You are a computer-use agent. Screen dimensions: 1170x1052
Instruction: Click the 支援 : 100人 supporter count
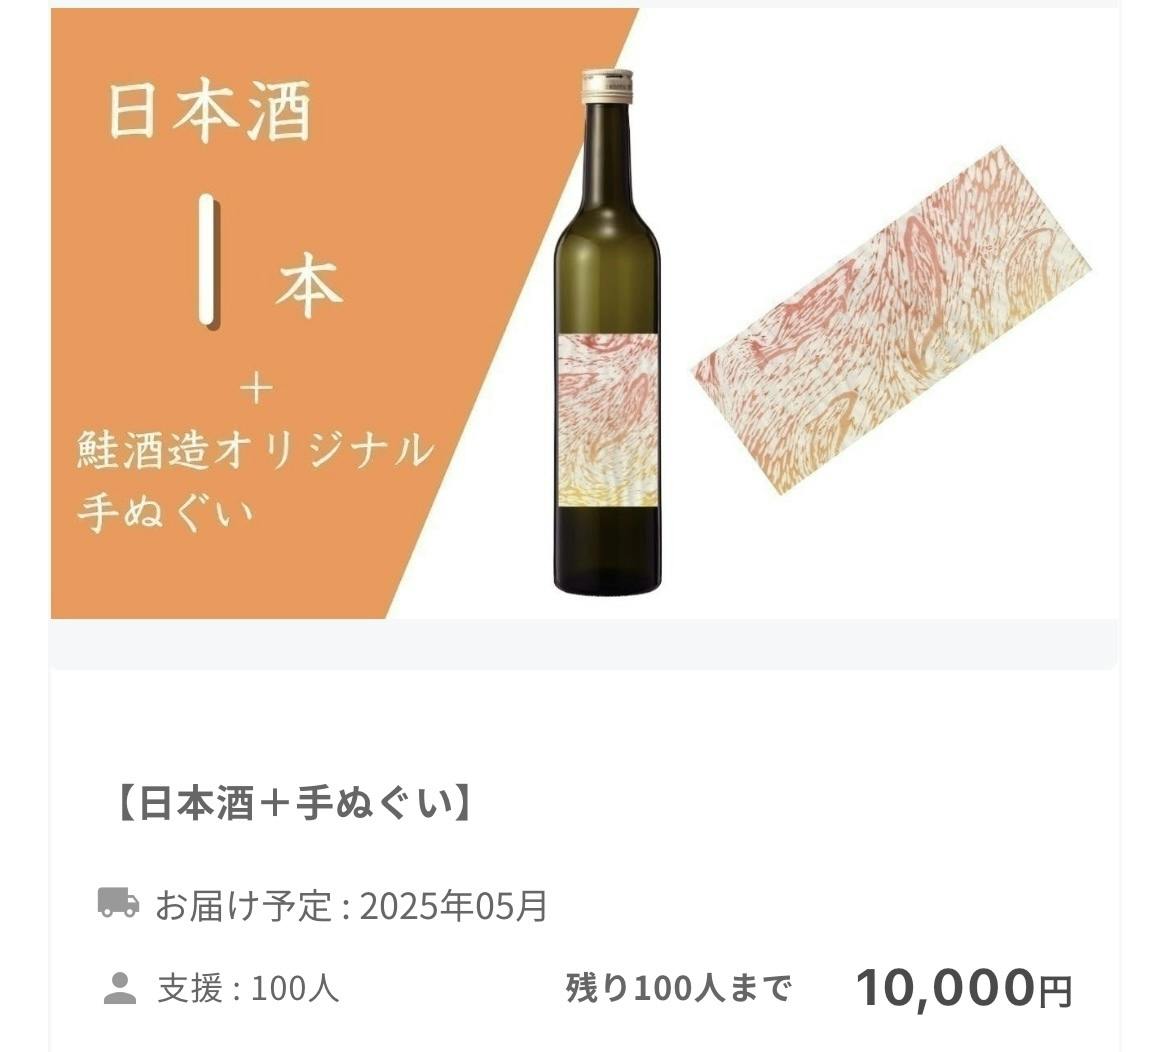[x=248, y=989]
